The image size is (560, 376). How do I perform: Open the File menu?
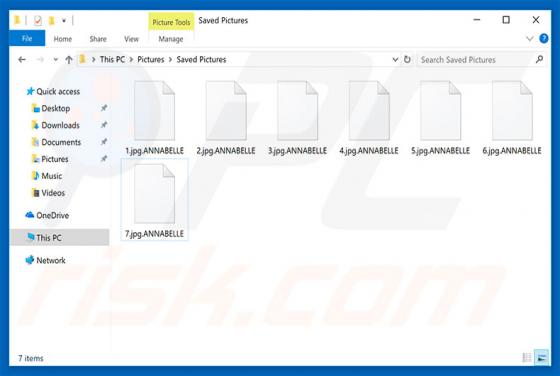click(x=27, y=39)
